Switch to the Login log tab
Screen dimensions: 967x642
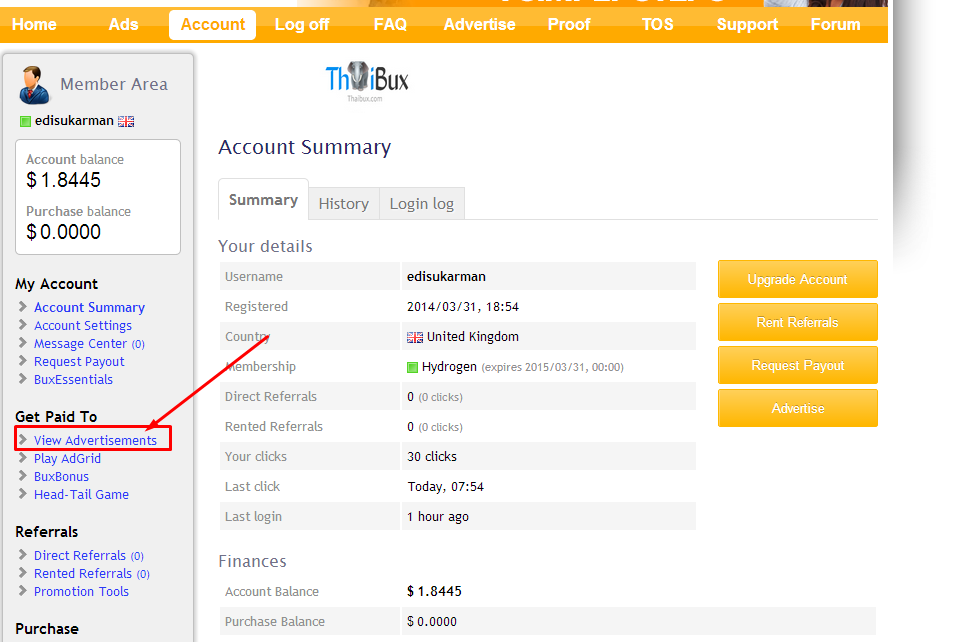point(422,204)
